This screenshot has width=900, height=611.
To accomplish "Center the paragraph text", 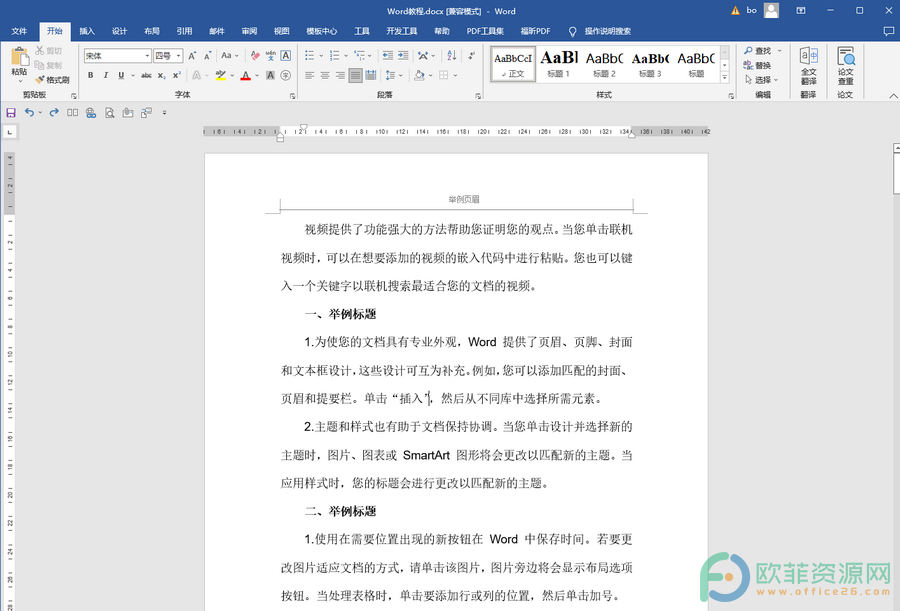I will pyautogui.click(x=325, y=75).
